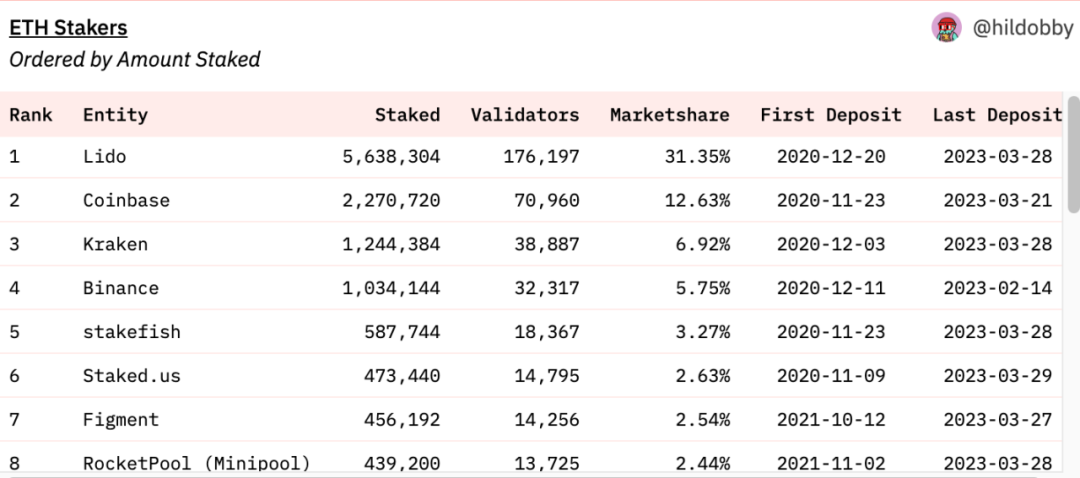Click the Kraken row entity name

115,245
